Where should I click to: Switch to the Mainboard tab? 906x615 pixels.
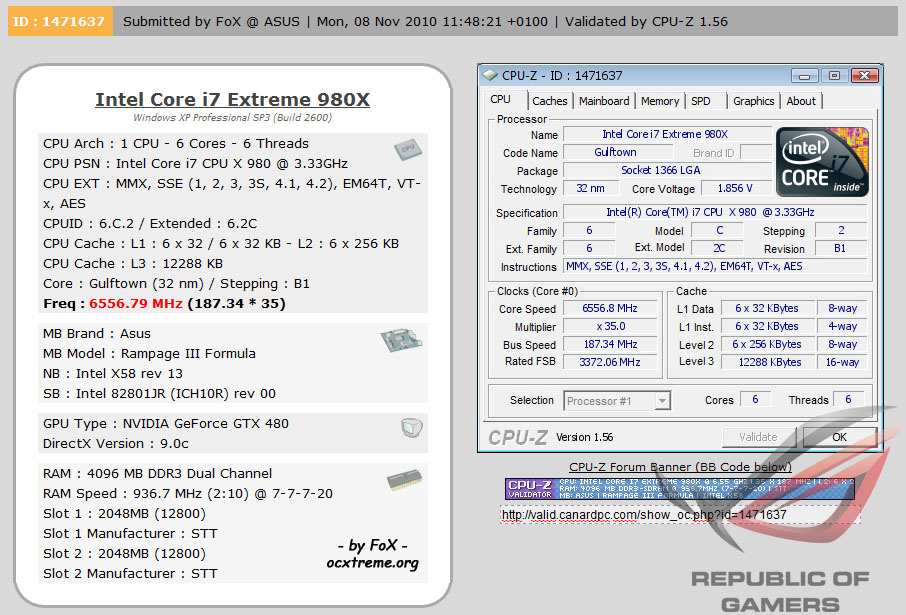604,101
